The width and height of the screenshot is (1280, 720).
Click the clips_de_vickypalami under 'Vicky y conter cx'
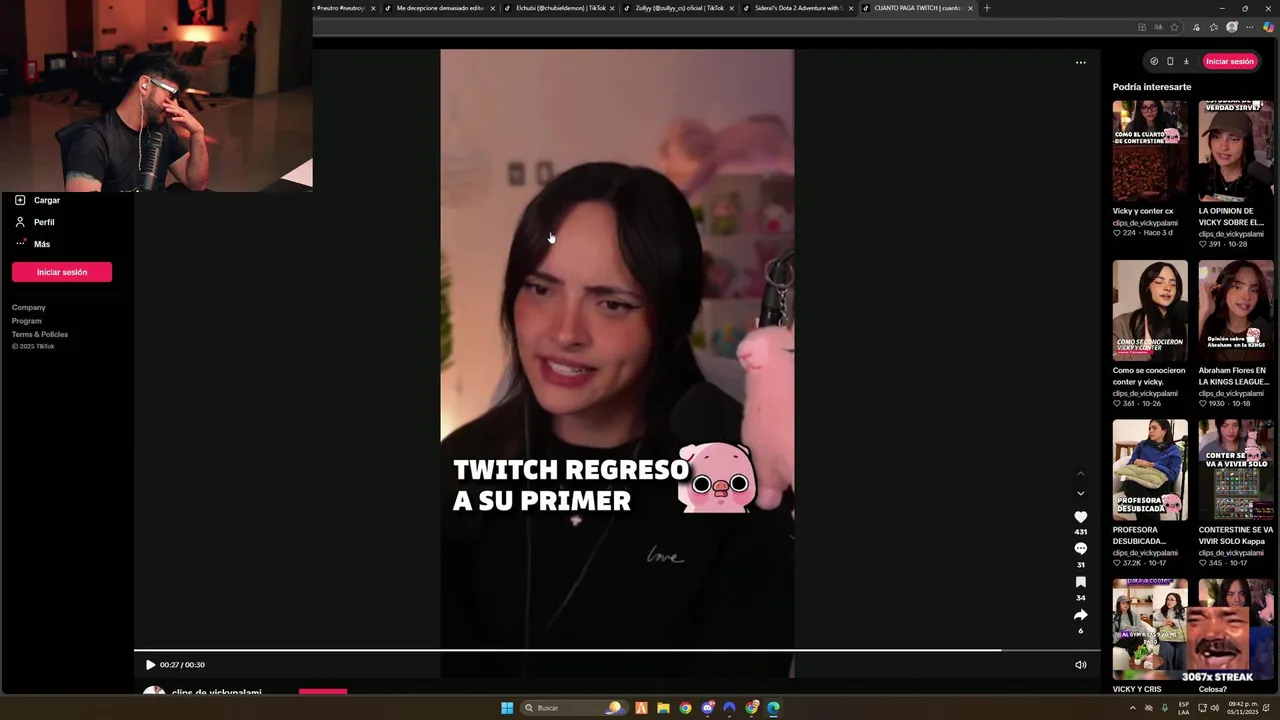[1145, 222]
